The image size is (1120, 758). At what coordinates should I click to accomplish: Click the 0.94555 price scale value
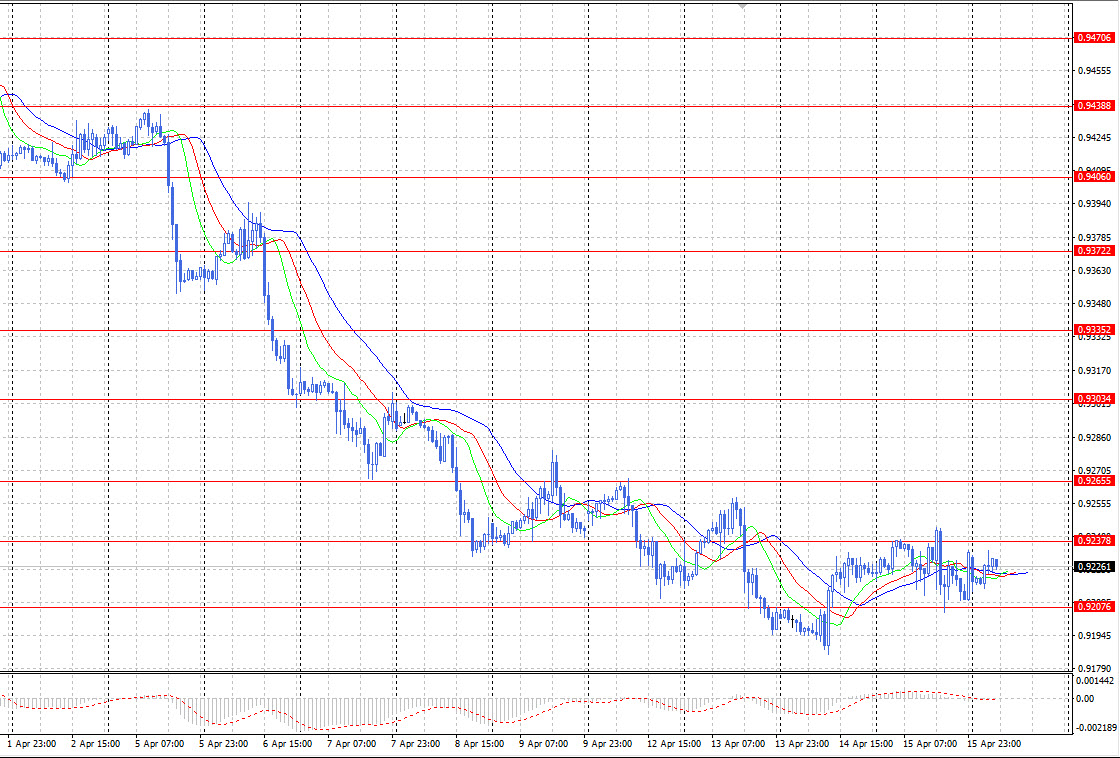click(x=1094, y=71)
